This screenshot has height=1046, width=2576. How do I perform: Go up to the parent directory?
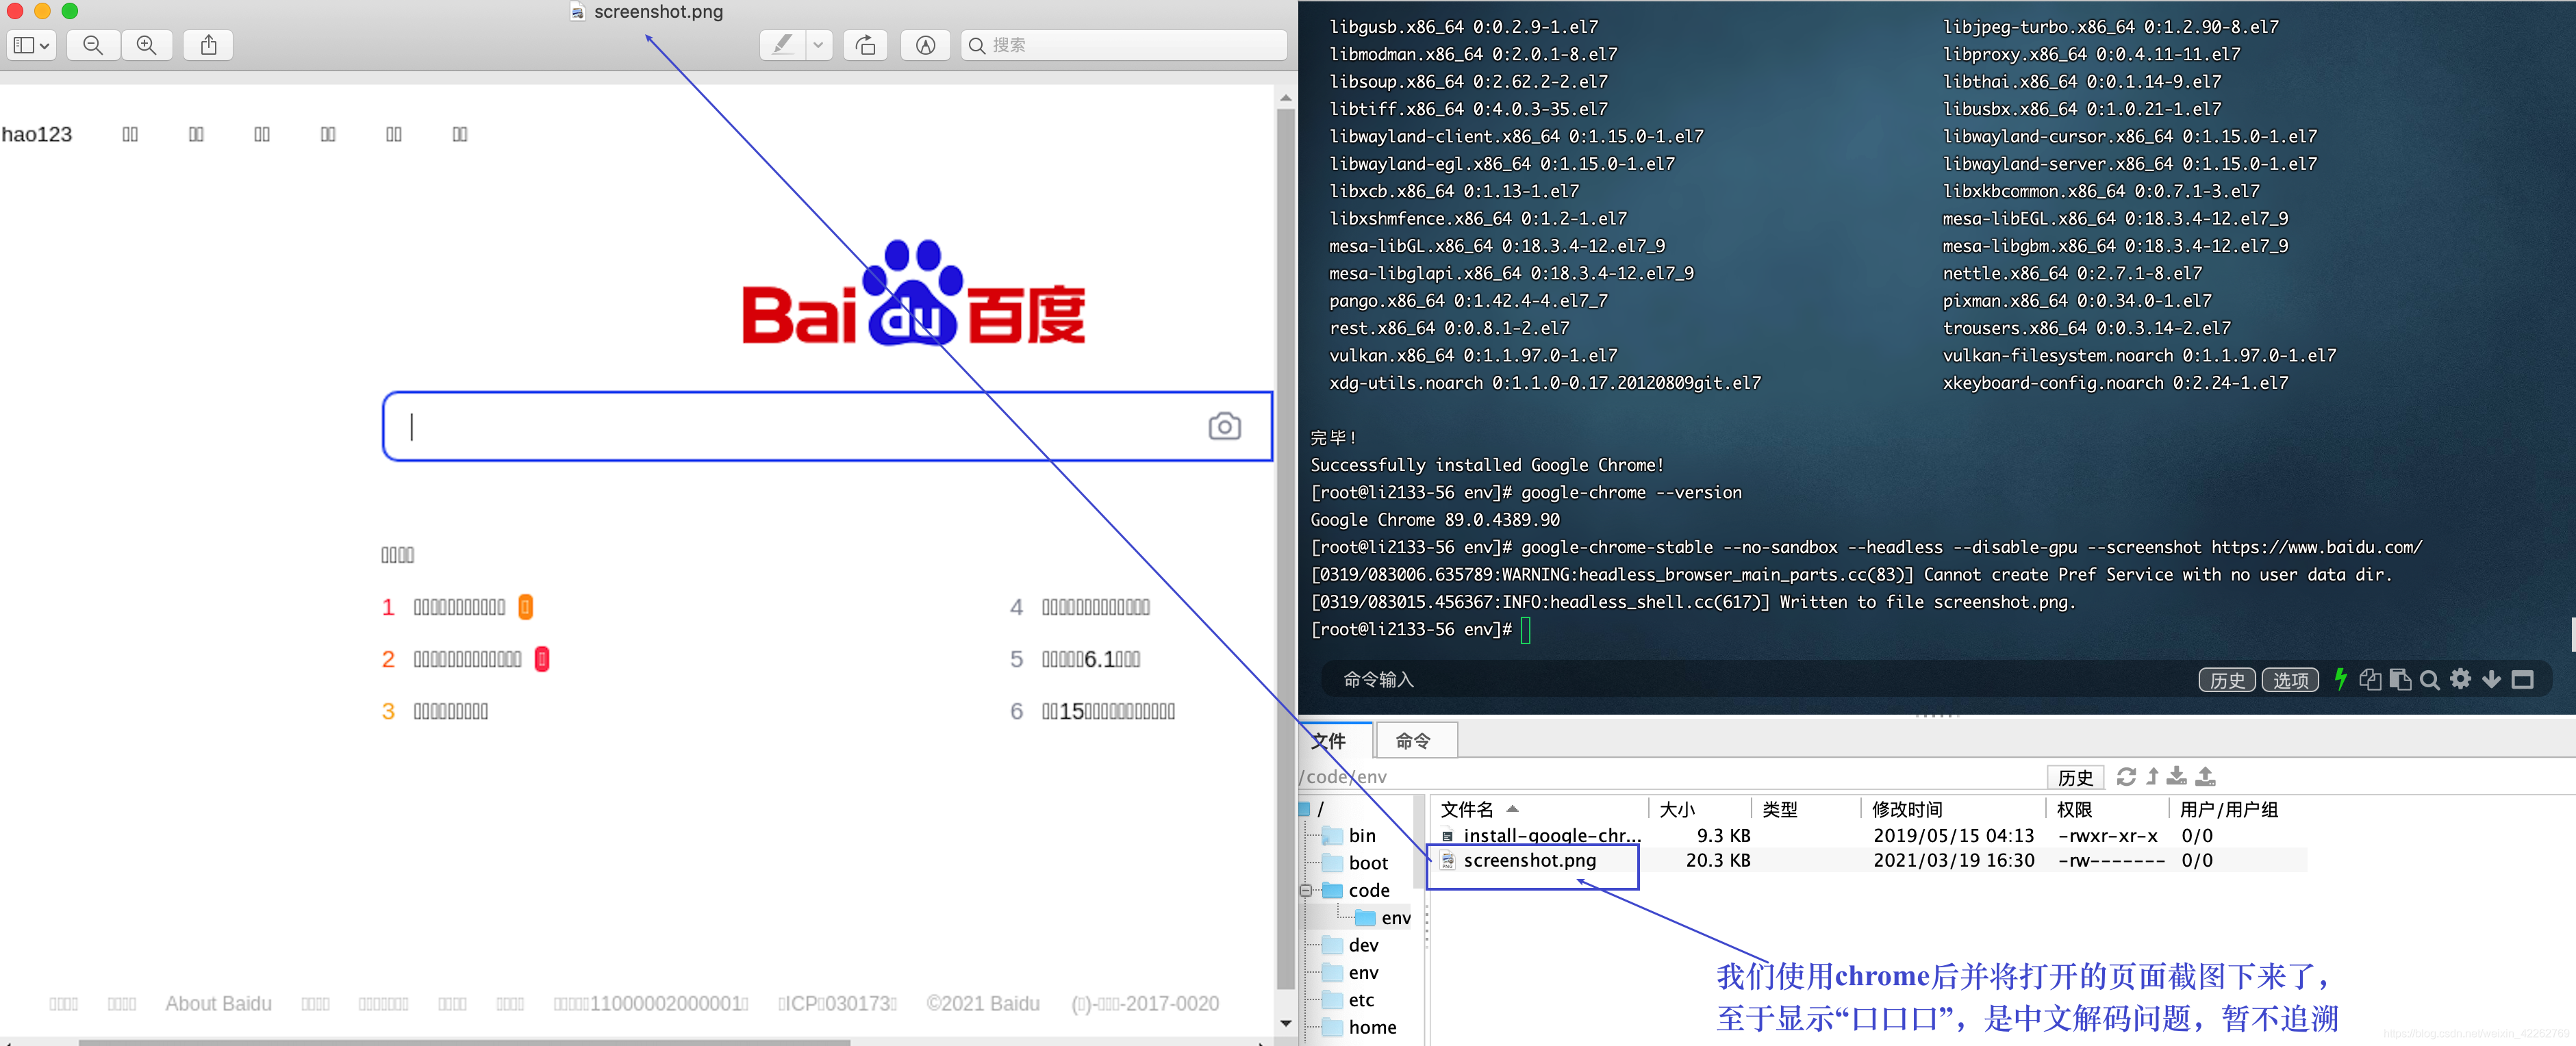tap(2153, 776)
